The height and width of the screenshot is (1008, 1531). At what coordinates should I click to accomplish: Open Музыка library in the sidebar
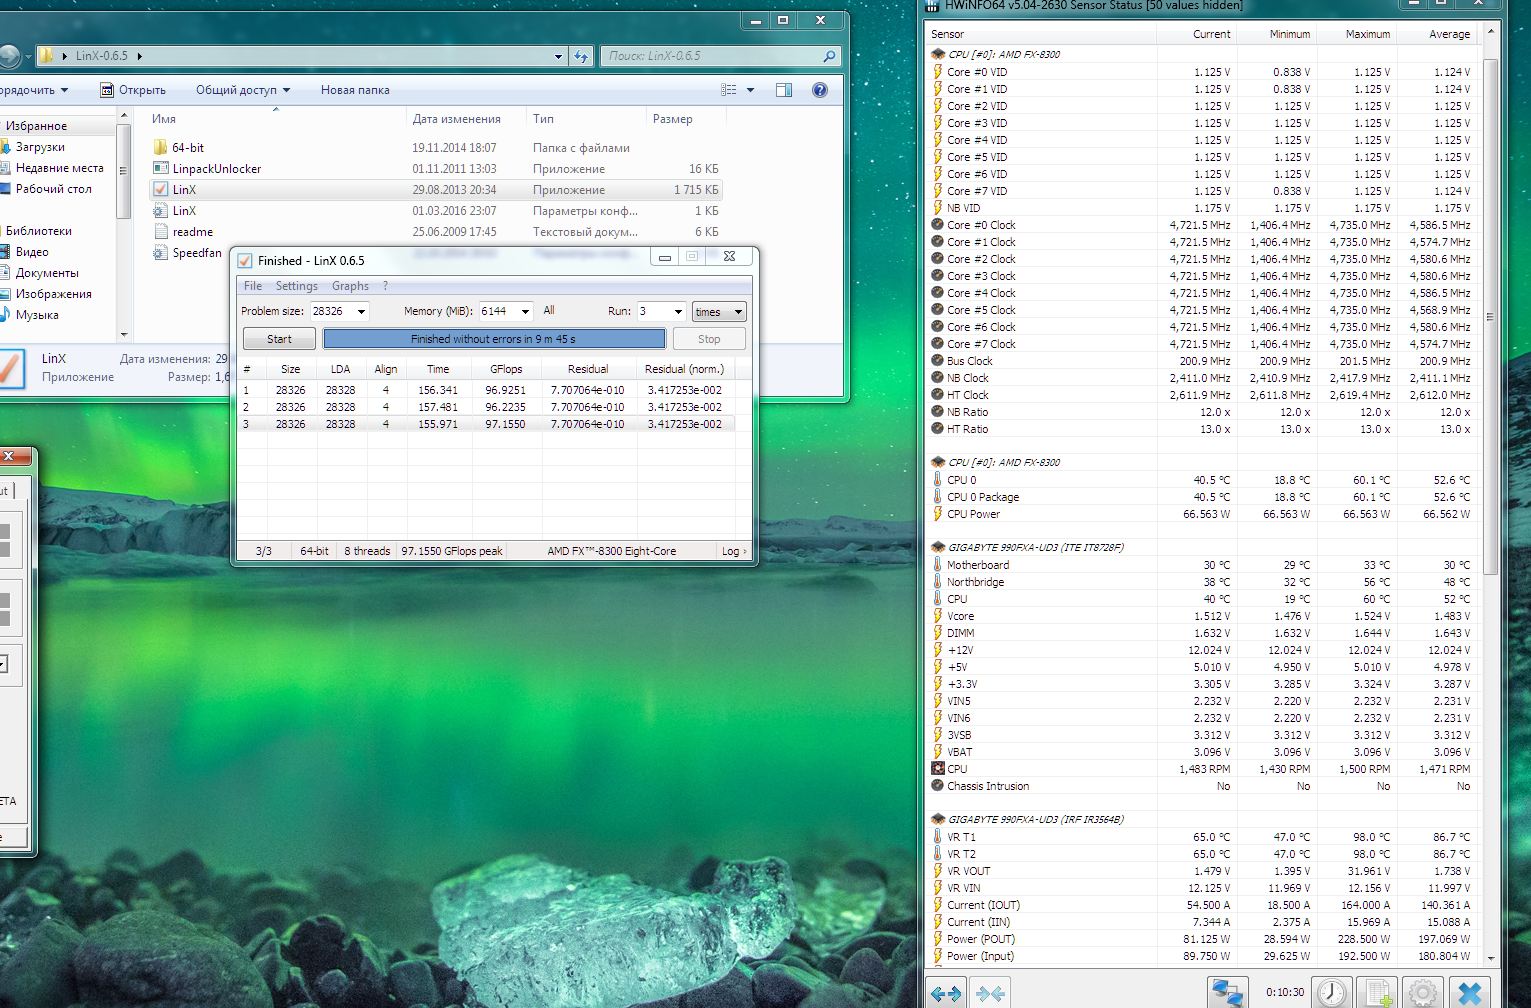(37, 315)
